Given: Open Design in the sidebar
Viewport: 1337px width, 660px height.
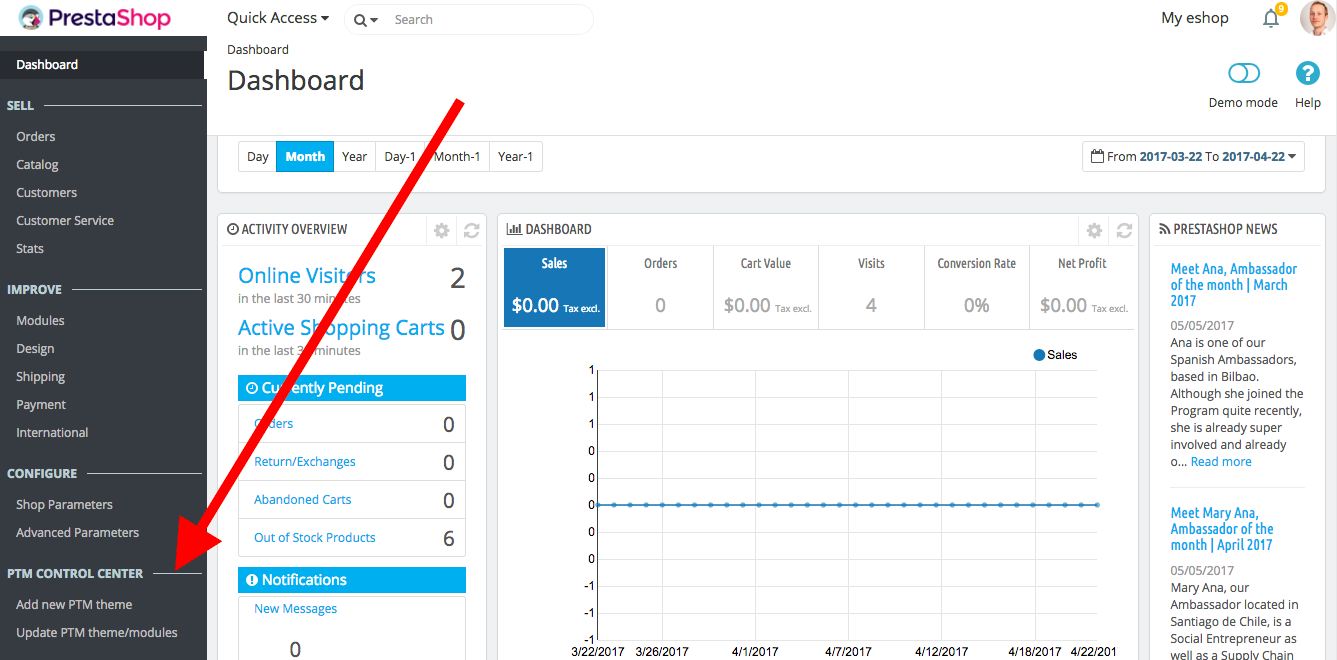Looking at the screenshot, I should tap(35, 348).
